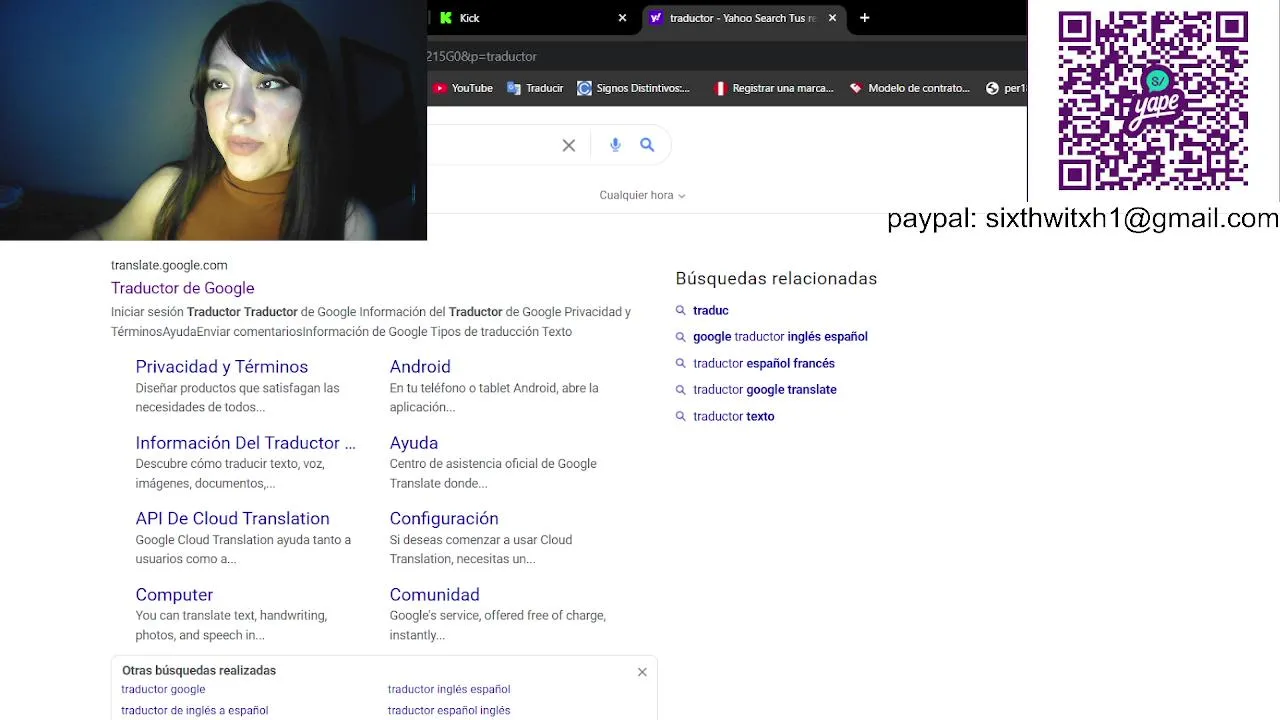1280x720 pixels.
Task: Open the Configuración sublink
Action: [x=444, y=519]
